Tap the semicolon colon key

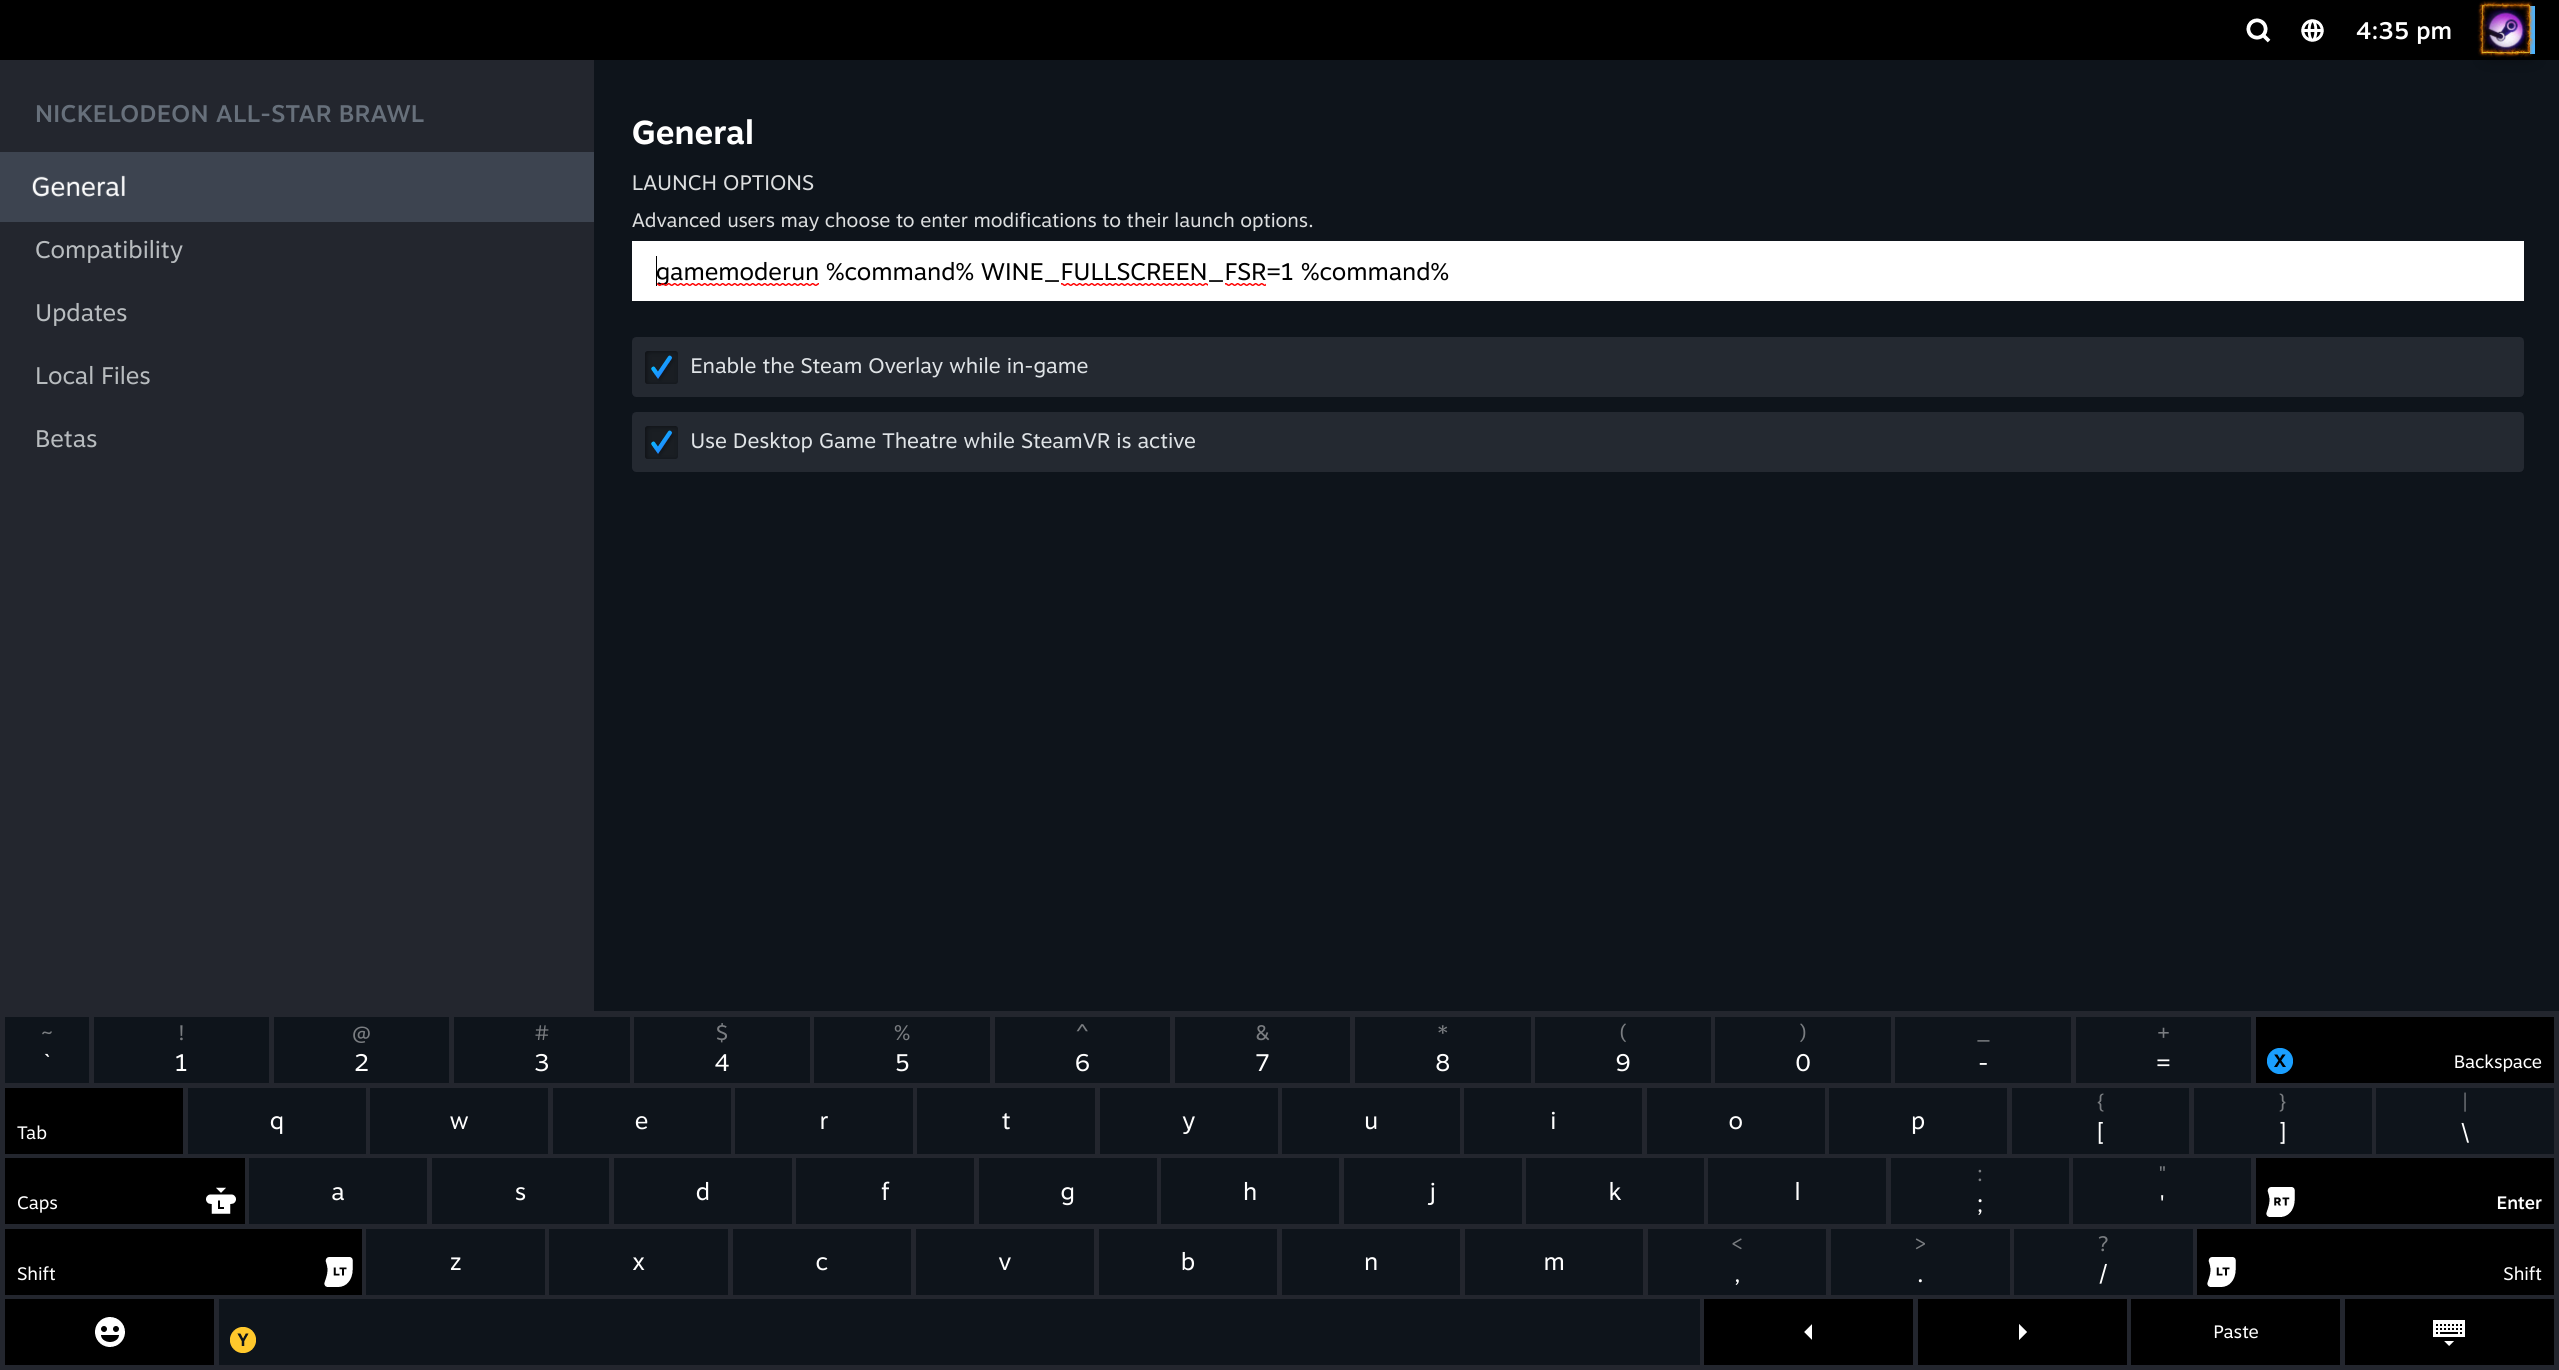1979,1191
